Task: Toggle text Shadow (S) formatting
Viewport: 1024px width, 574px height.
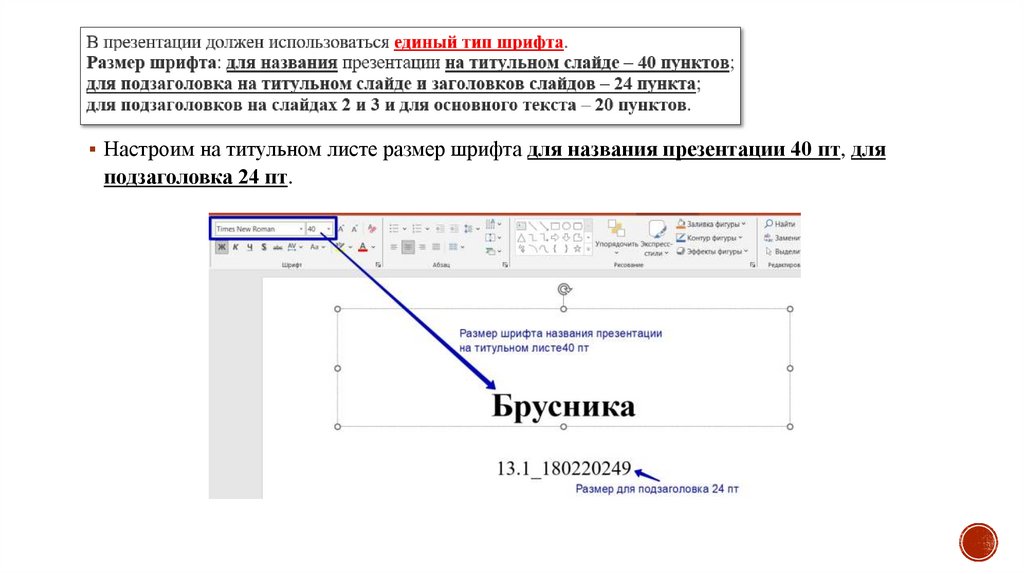Action: pyautogui.click(x=264, y=247)
